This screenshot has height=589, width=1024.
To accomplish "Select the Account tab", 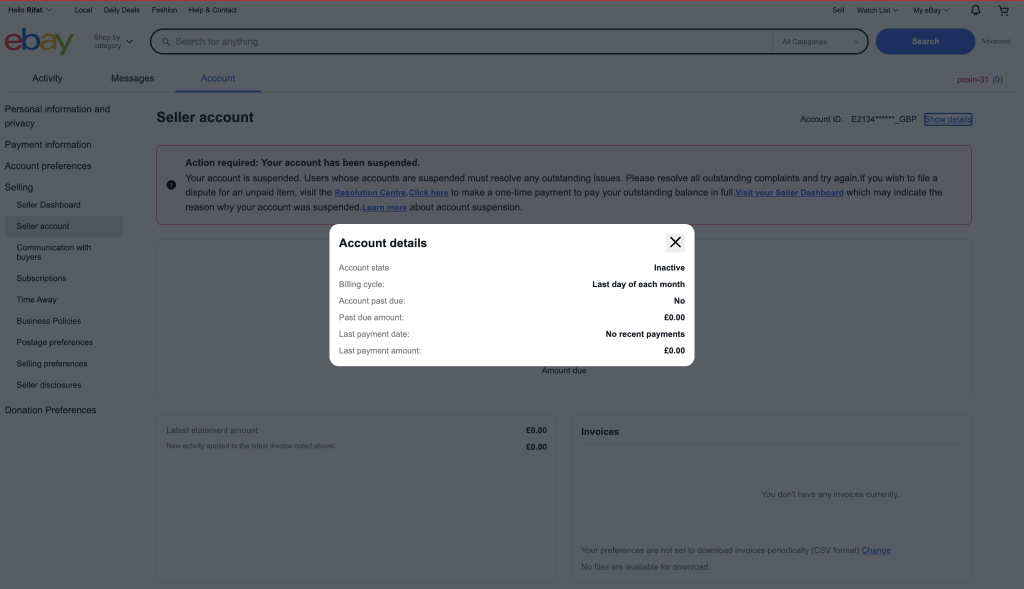I will (217, 78).
